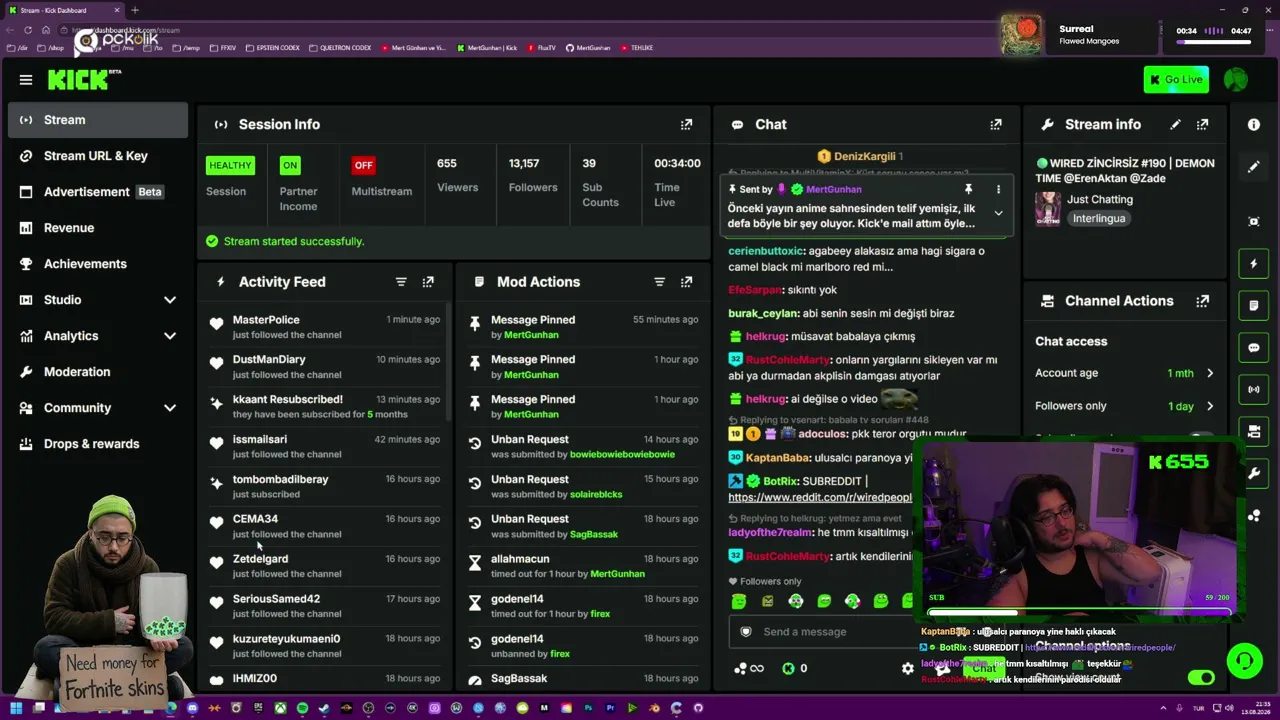Image resolution: width=1280 pixels, height=720 pixels.
Task: Click the Go Live button
Action: 1176,80
